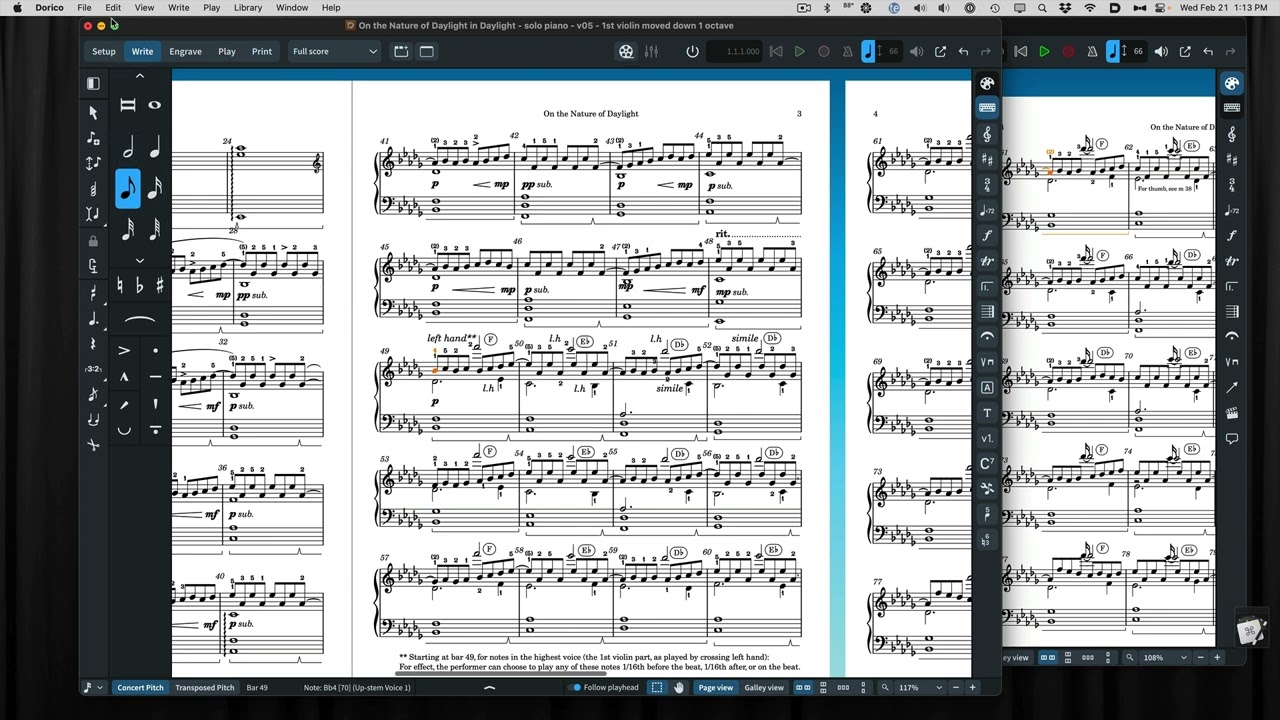The width and height of the screenshot is (1280, 720).
Task: Click the flat accidental button
Action: [139, 286]
